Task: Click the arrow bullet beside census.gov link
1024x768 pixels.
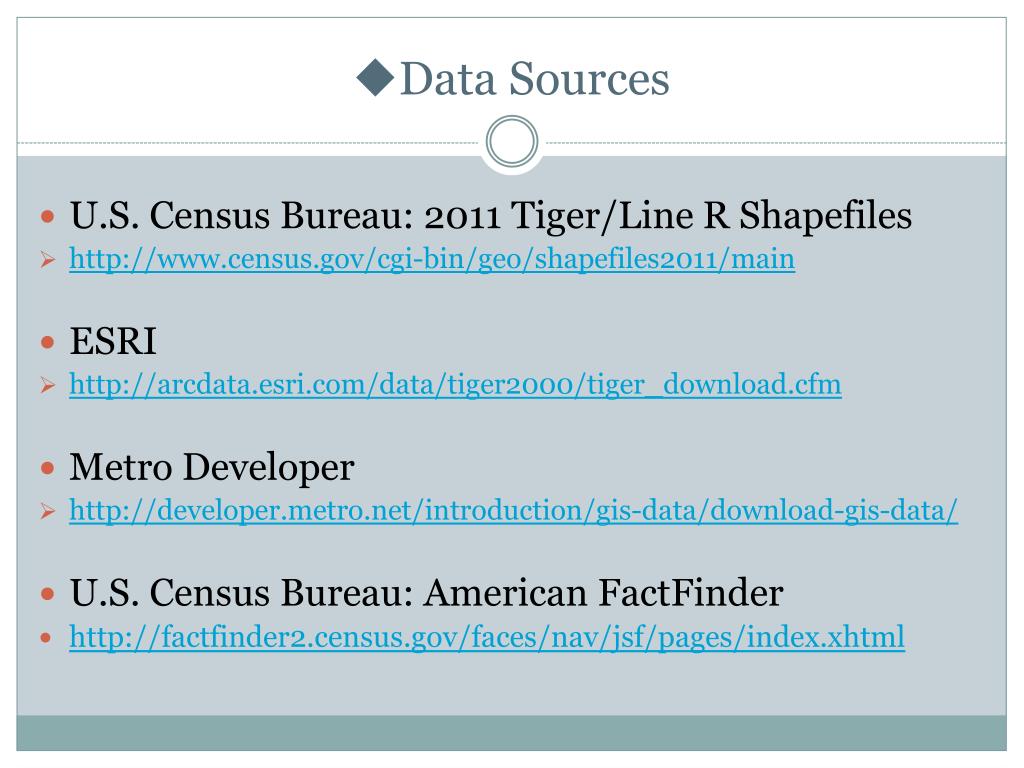Action: 48,260
